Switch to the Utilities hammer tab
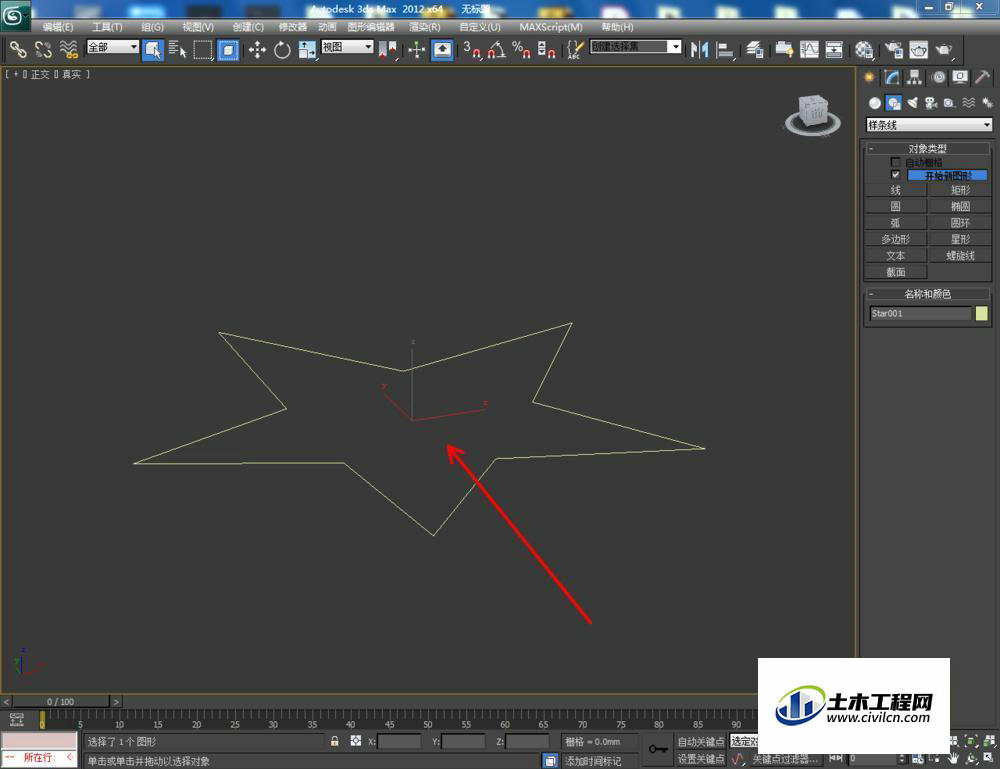This screenshot has width=1000, height=769. 983,77
